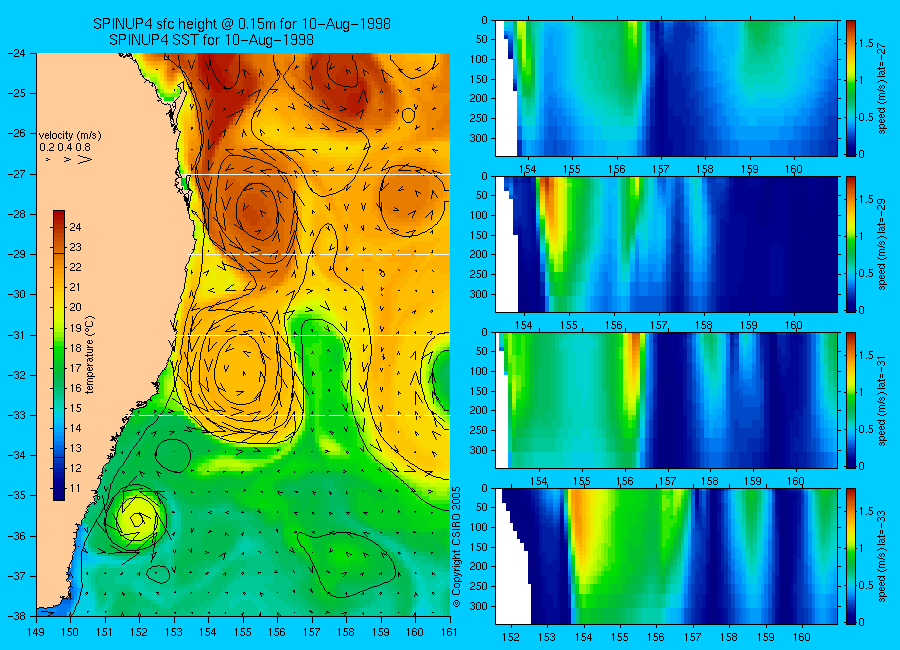Click the 'velocity (m/s)' legend label

tap(70, 136)
